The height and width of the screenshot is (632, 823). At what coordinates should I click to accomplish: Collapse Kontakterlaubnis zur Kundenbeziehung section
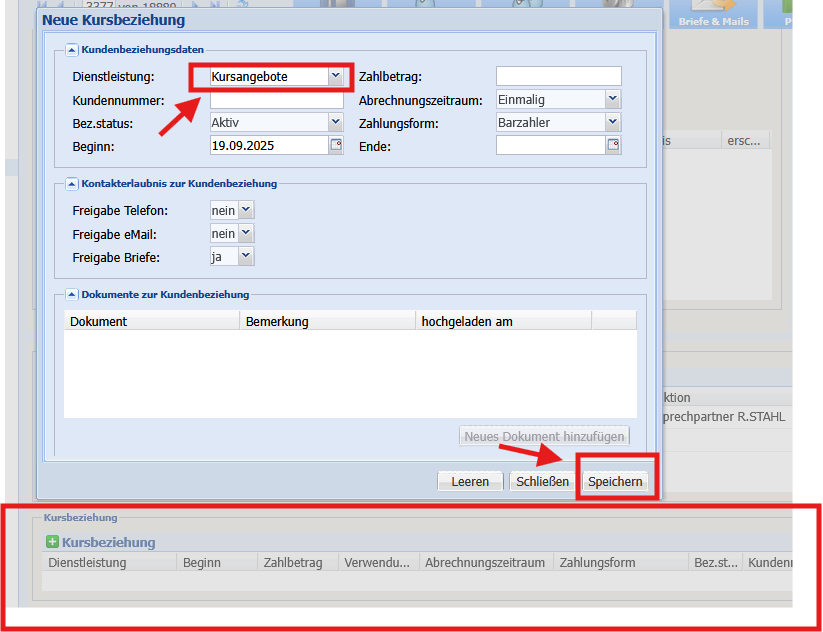click(x=72, y=184)
